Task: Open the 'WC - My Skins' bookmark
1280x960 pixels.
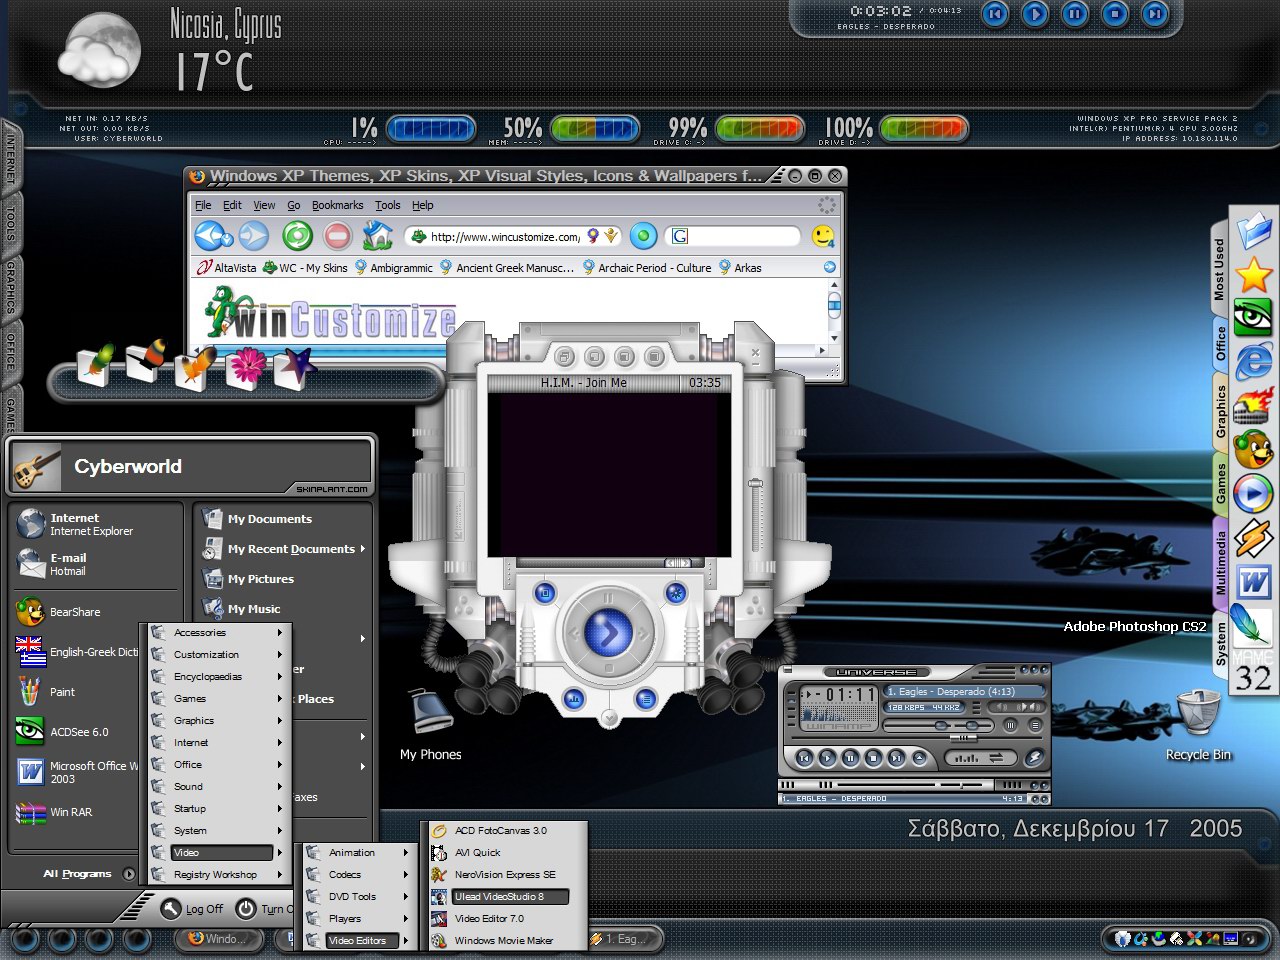Action: 305,268
